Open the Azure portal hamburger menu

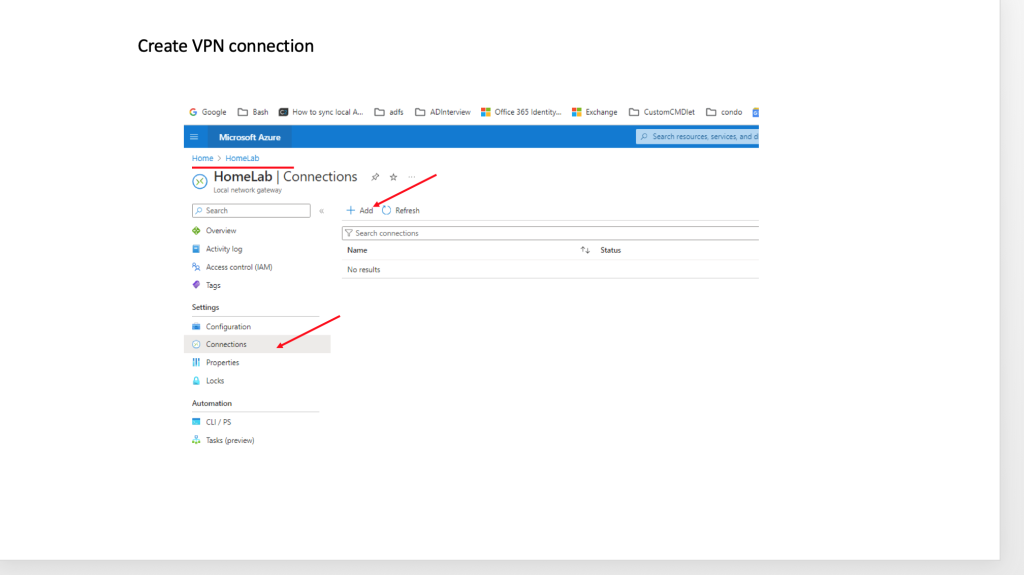194,137
